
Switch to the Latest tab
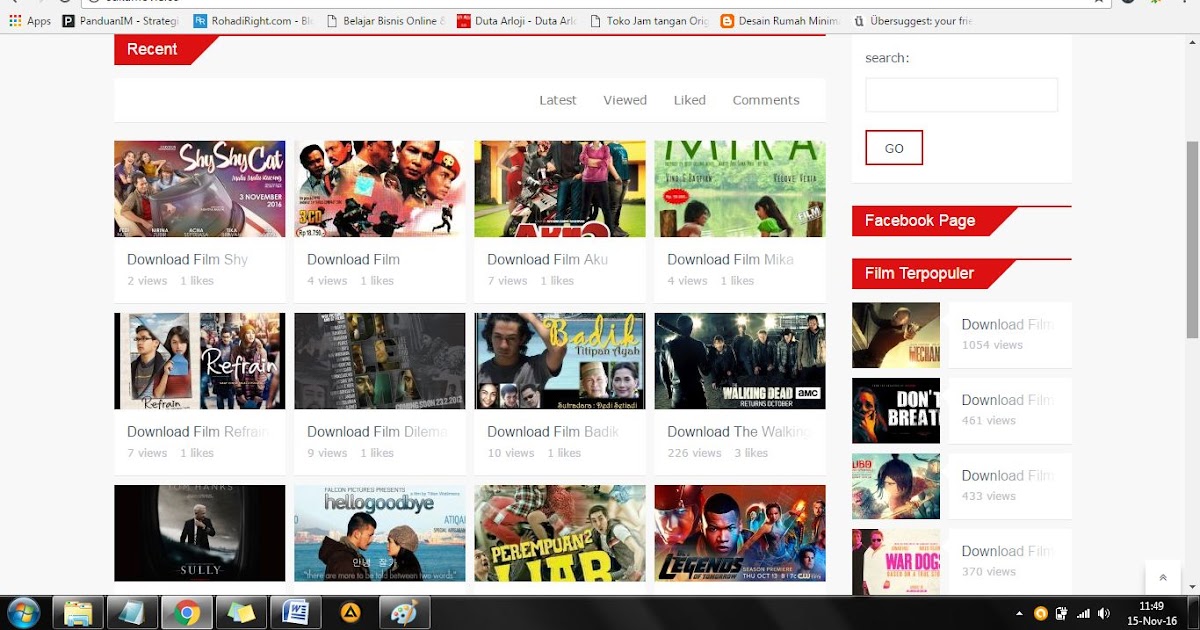(x=558, y=100)
